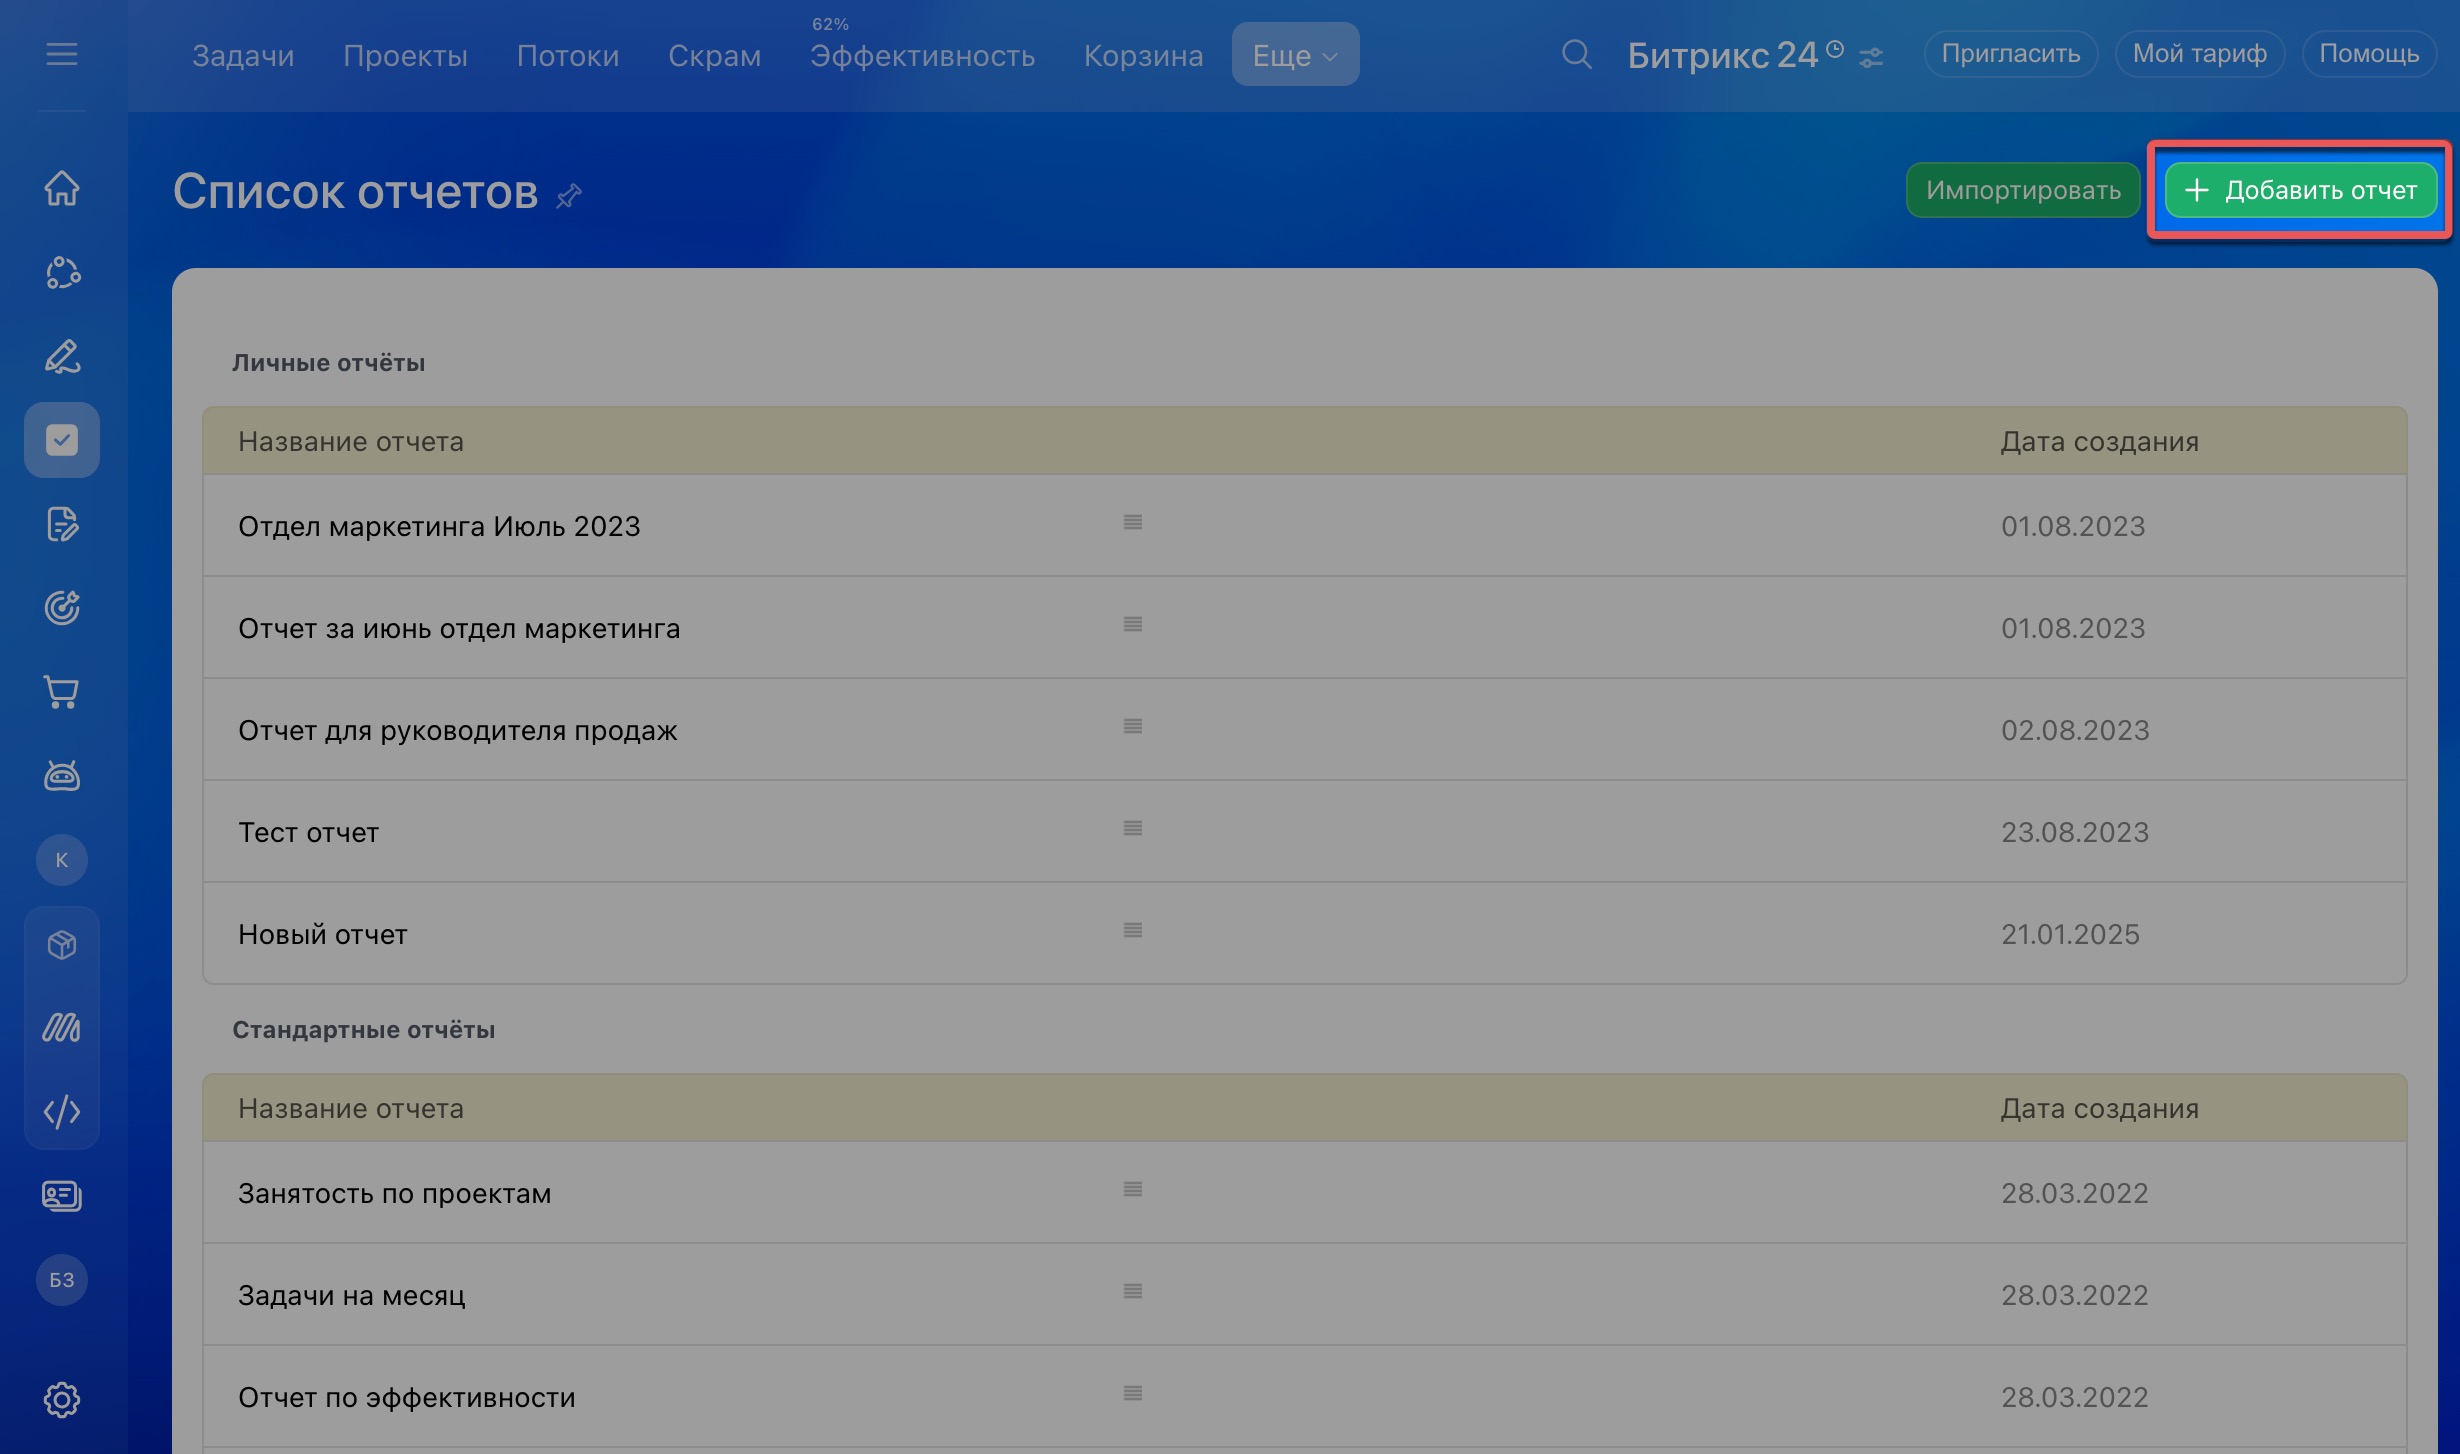Screen dimensions: 2460x1454
Task: Pin the Список отчетов page title
Action: [569, 195]
